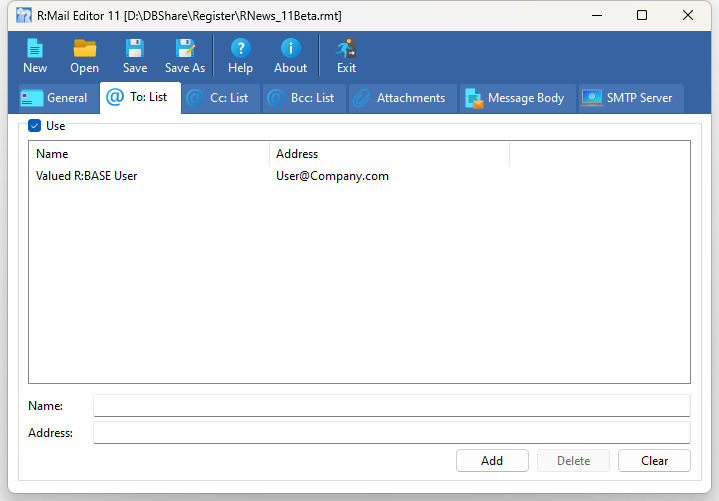719x501 pixels.
Task: Click the Clear button
Action: 654,461
